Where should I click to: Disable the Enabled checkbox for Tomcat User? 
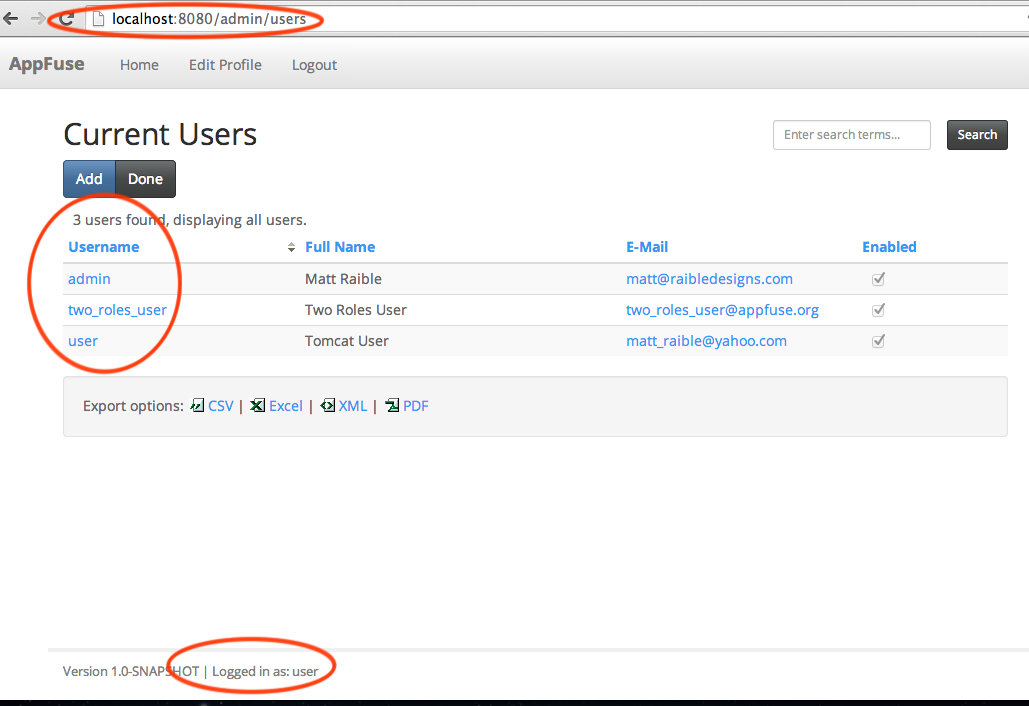(878, 341)
